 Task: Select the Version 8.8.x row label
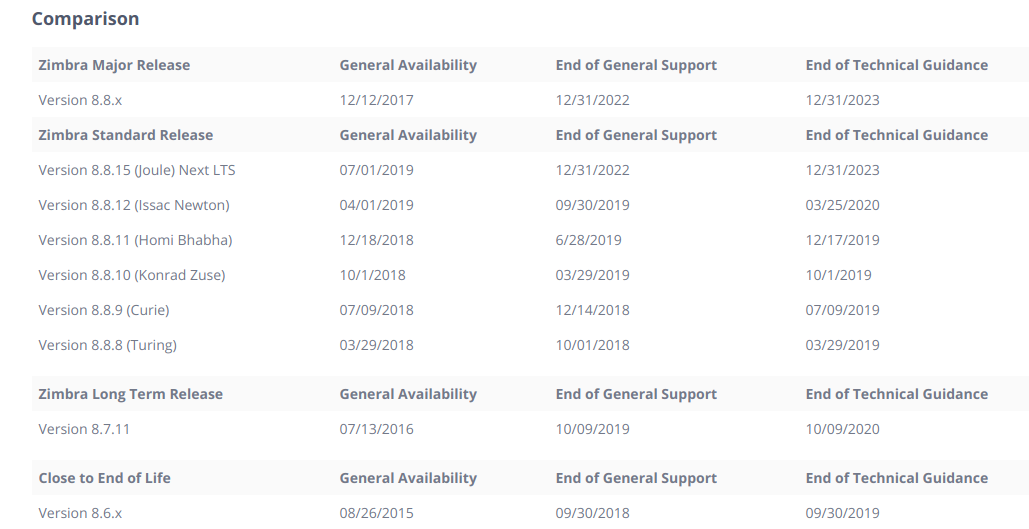(x=80, y=100)
